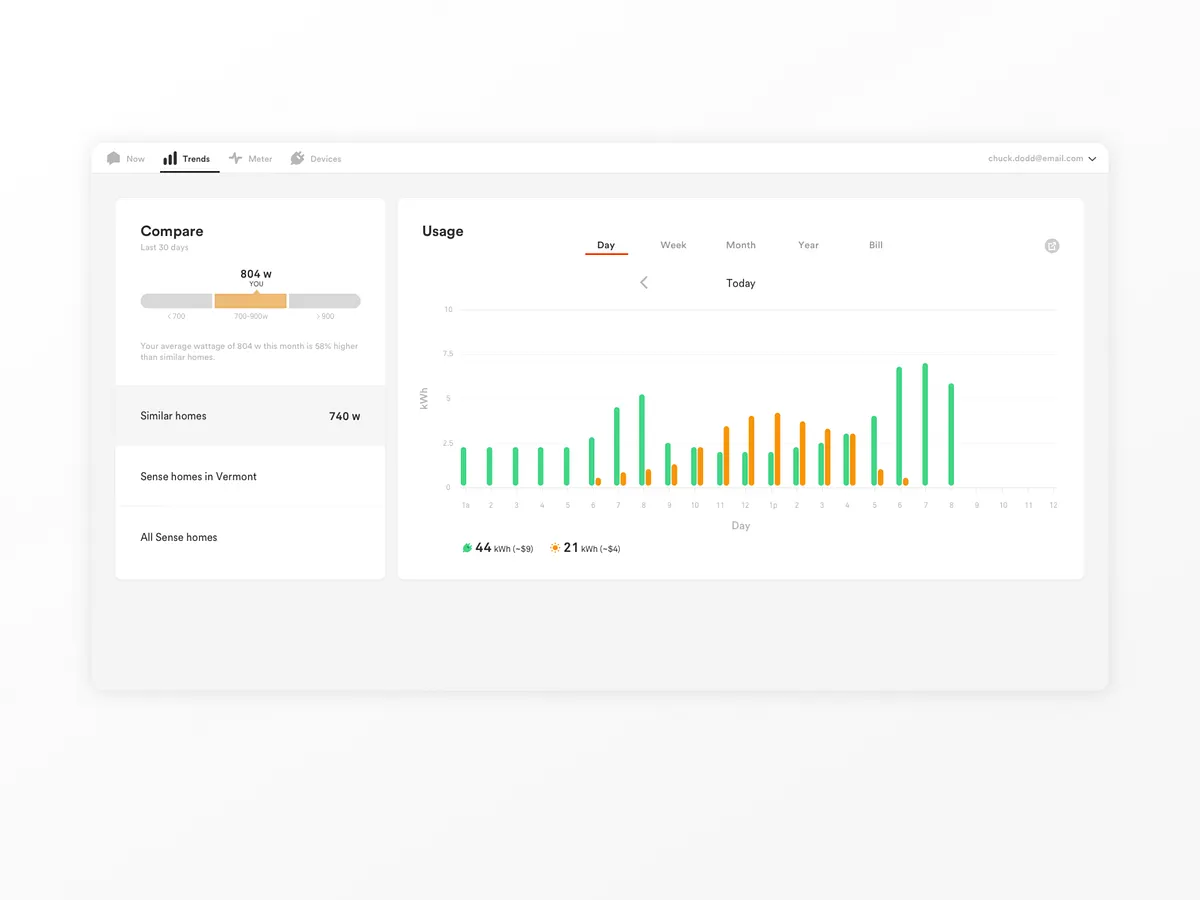This screenshot has height=900, width=1200.
Task: Open the Meter waveform icon
Action: (x=234, y=158)
